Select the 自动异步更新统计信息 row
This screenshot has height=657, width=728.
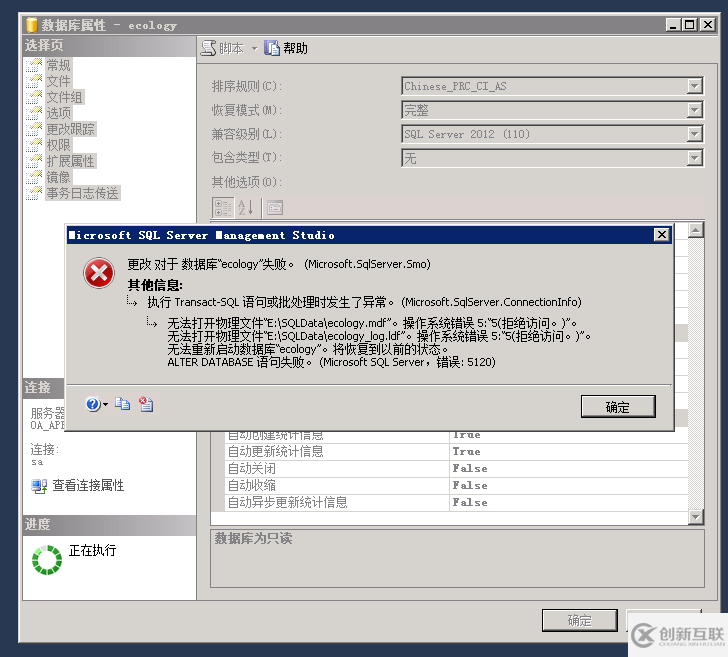click(450, 503)
